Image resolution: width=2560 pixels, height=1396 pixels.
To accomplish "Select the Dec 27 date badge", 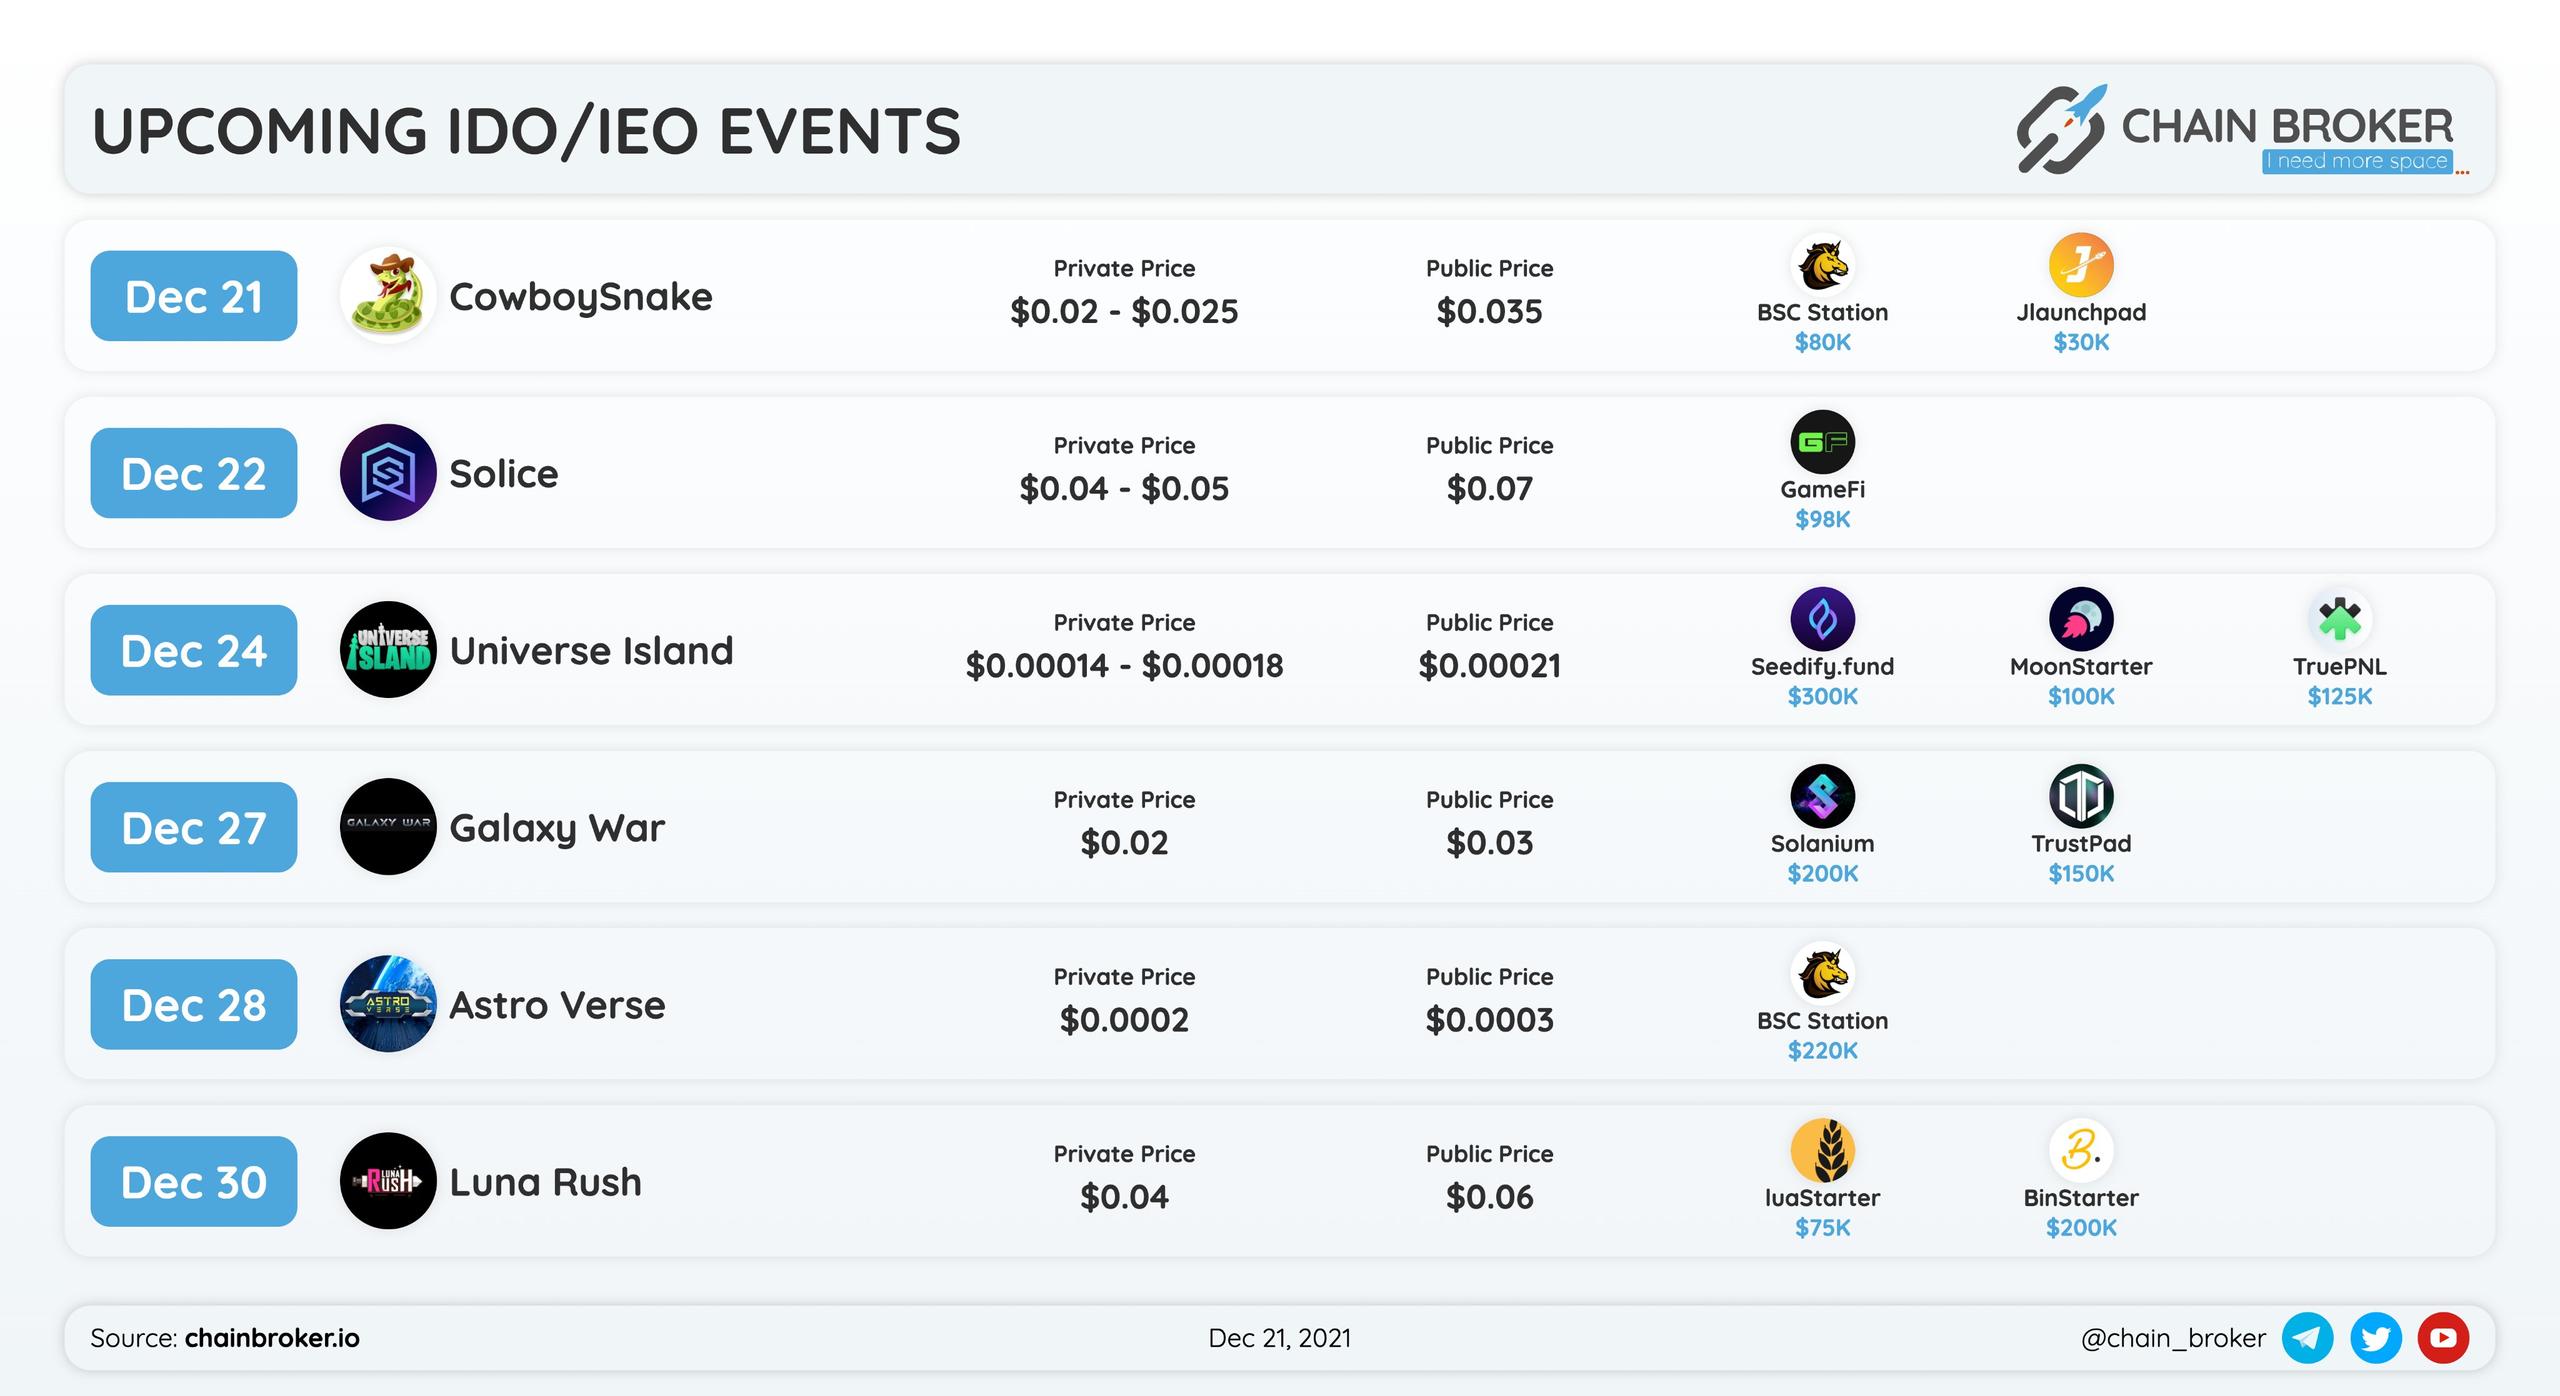I will [x=194, y=827].
